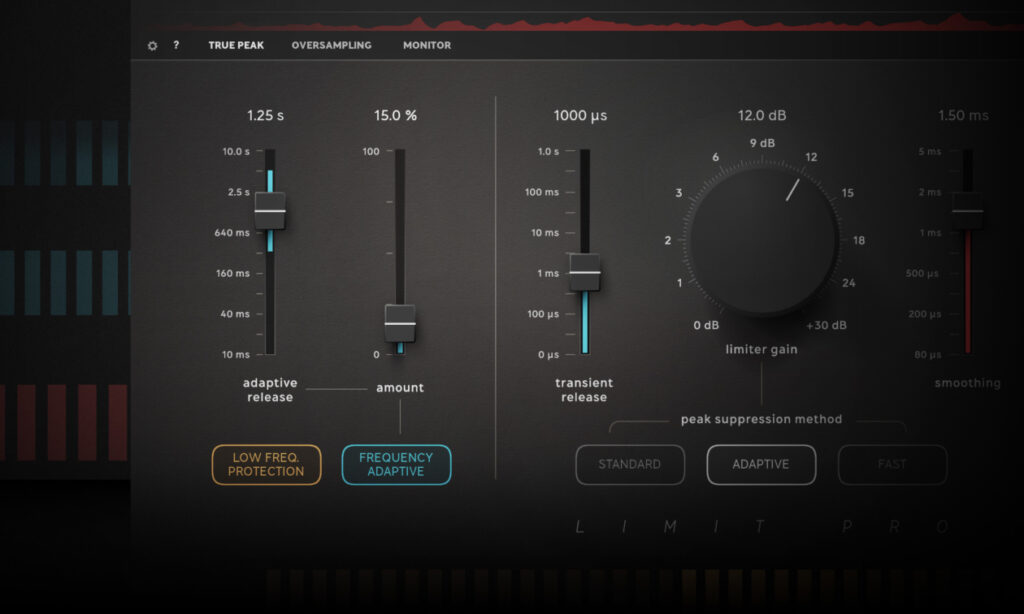The height and width of the screenshot is (614, 1024).
Task: Click the 640 ms mark on adaptive release scale
Action: (232, 233)
